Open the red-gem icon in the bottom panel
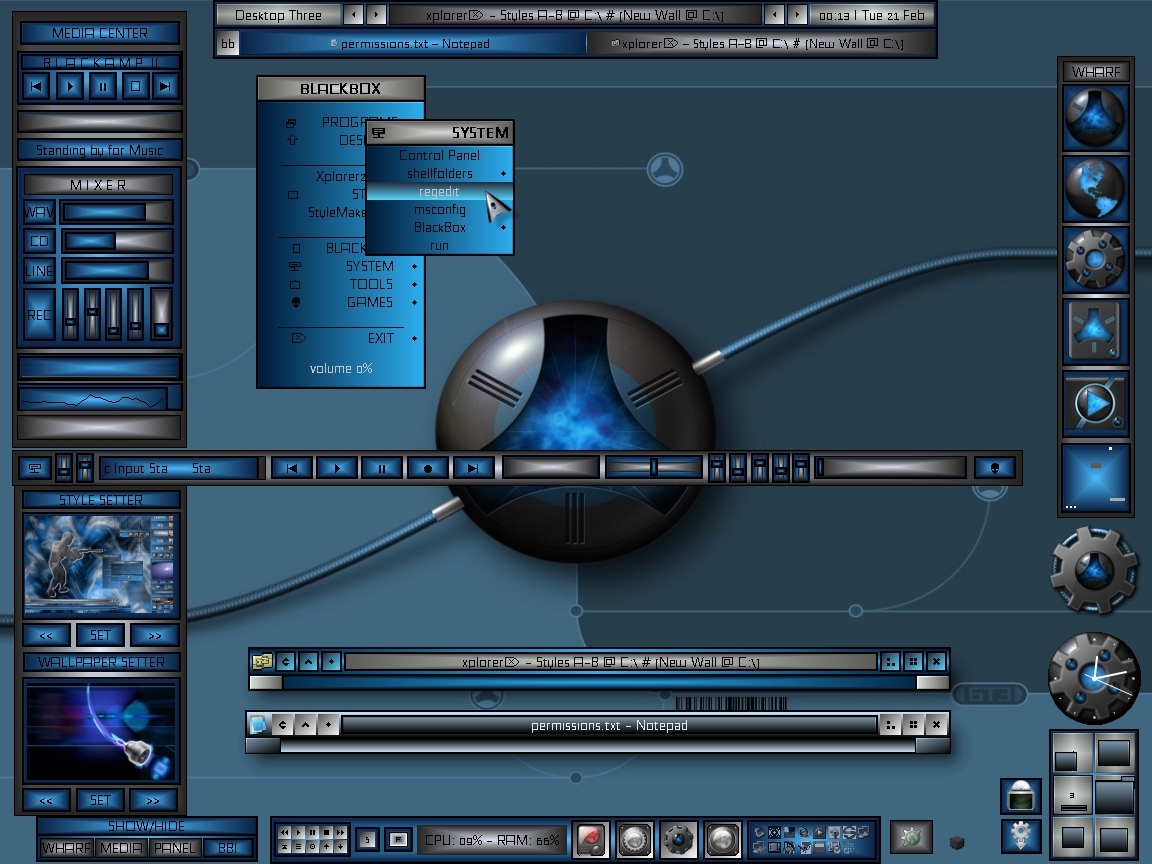Screen dimensions: 1152x864 pyautogui.click(x=591, y=839)
